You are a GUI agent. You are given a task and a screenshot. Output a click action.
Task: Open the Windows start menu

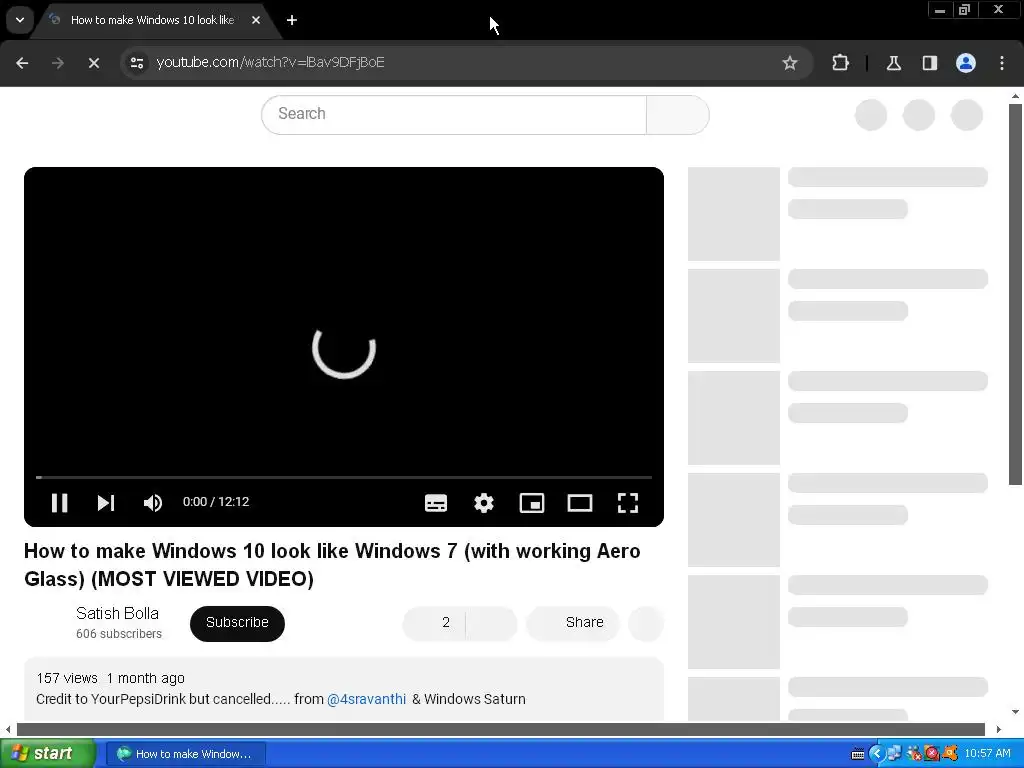pyautogui.click(x=47, y=754)
